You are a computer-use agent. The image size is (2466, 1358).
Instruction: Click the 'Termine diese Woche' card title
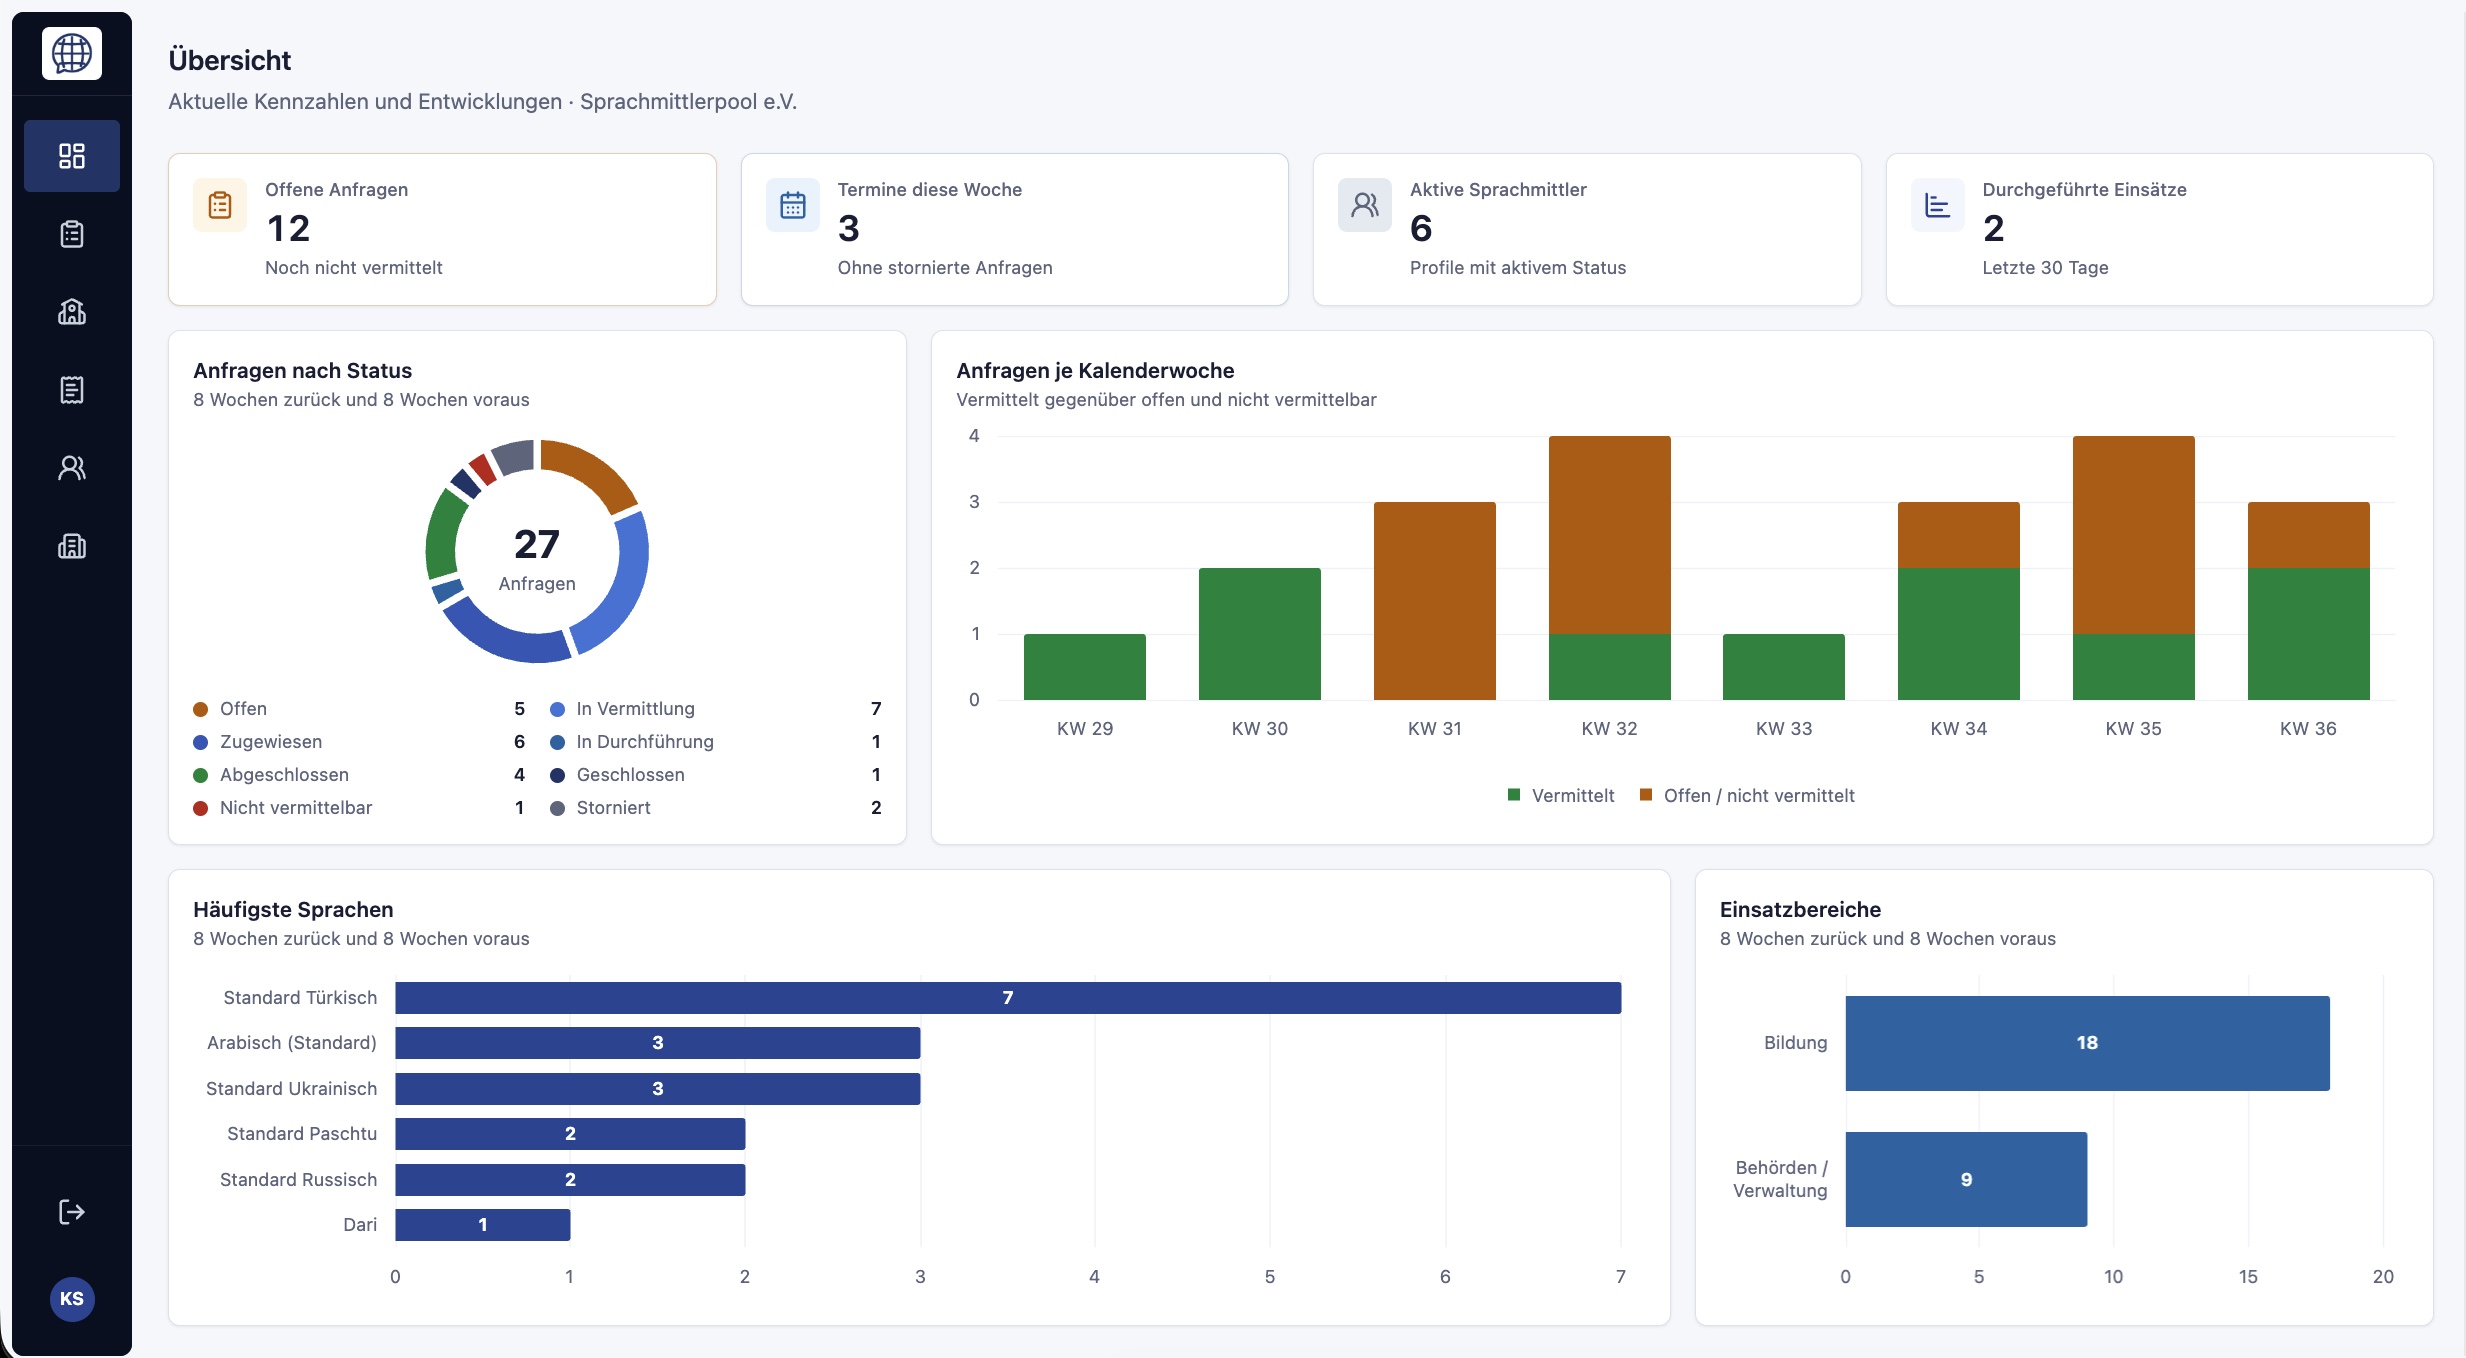click(930, 190)
